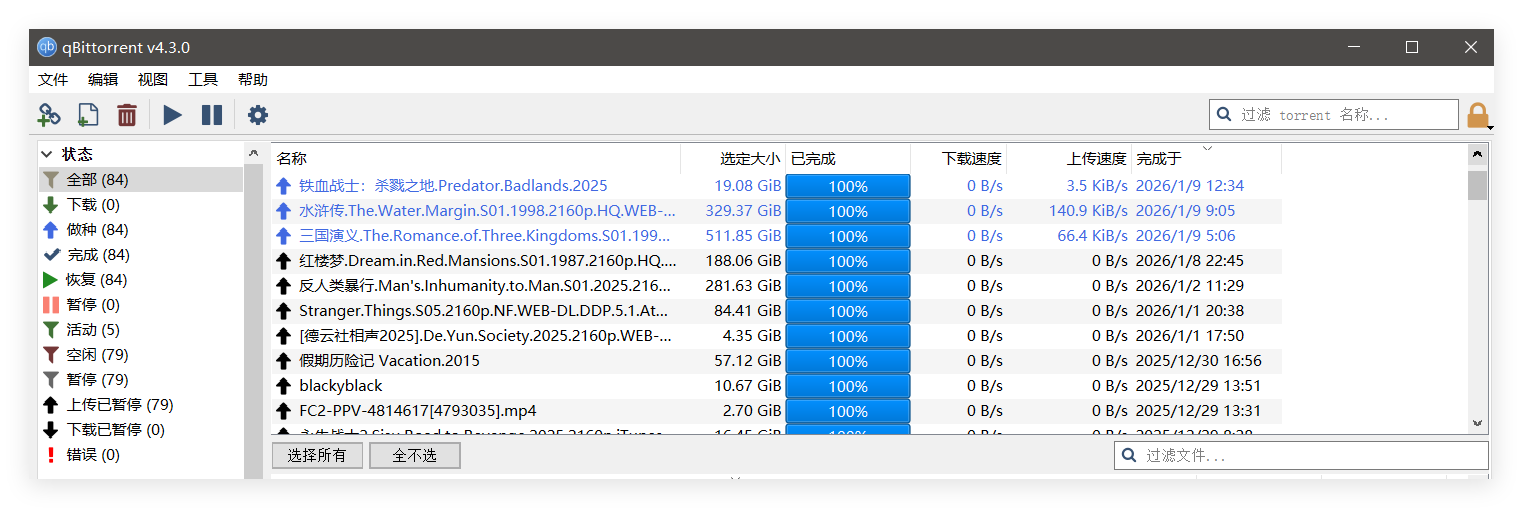Select the 上传已暂停 (79) filter
Viewport: 1523px width, 508px height.
coord(141,405)
